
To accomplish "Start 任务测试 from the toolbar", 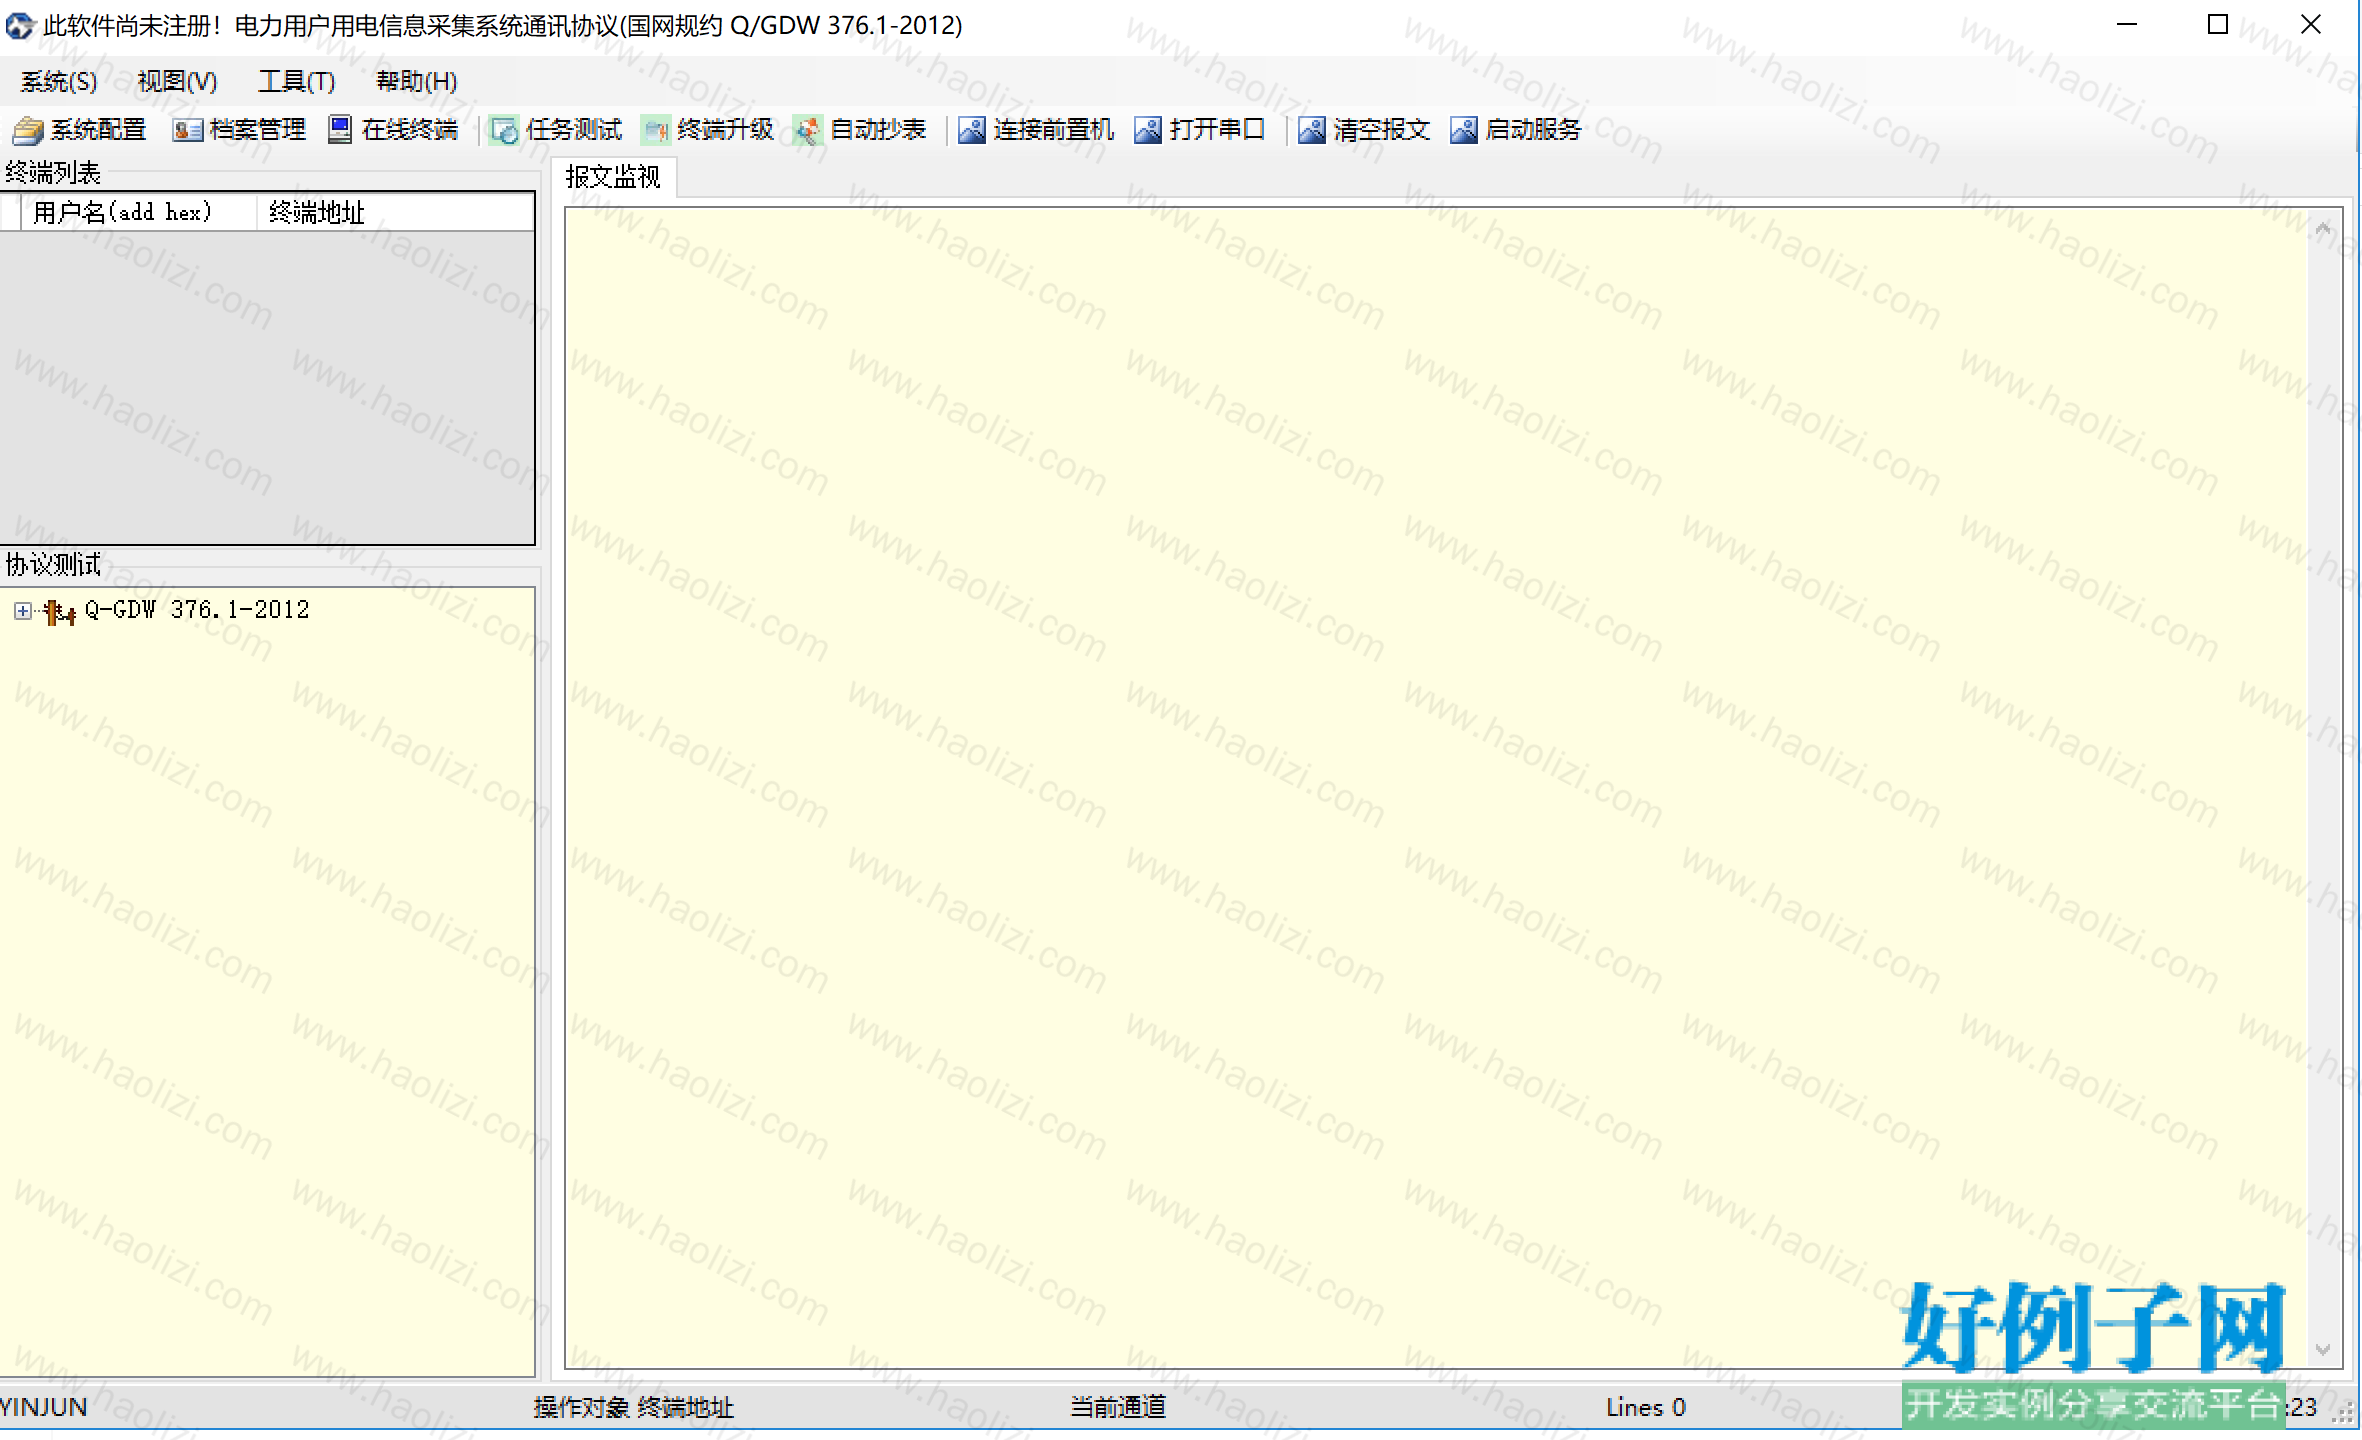I will point(574,130).
